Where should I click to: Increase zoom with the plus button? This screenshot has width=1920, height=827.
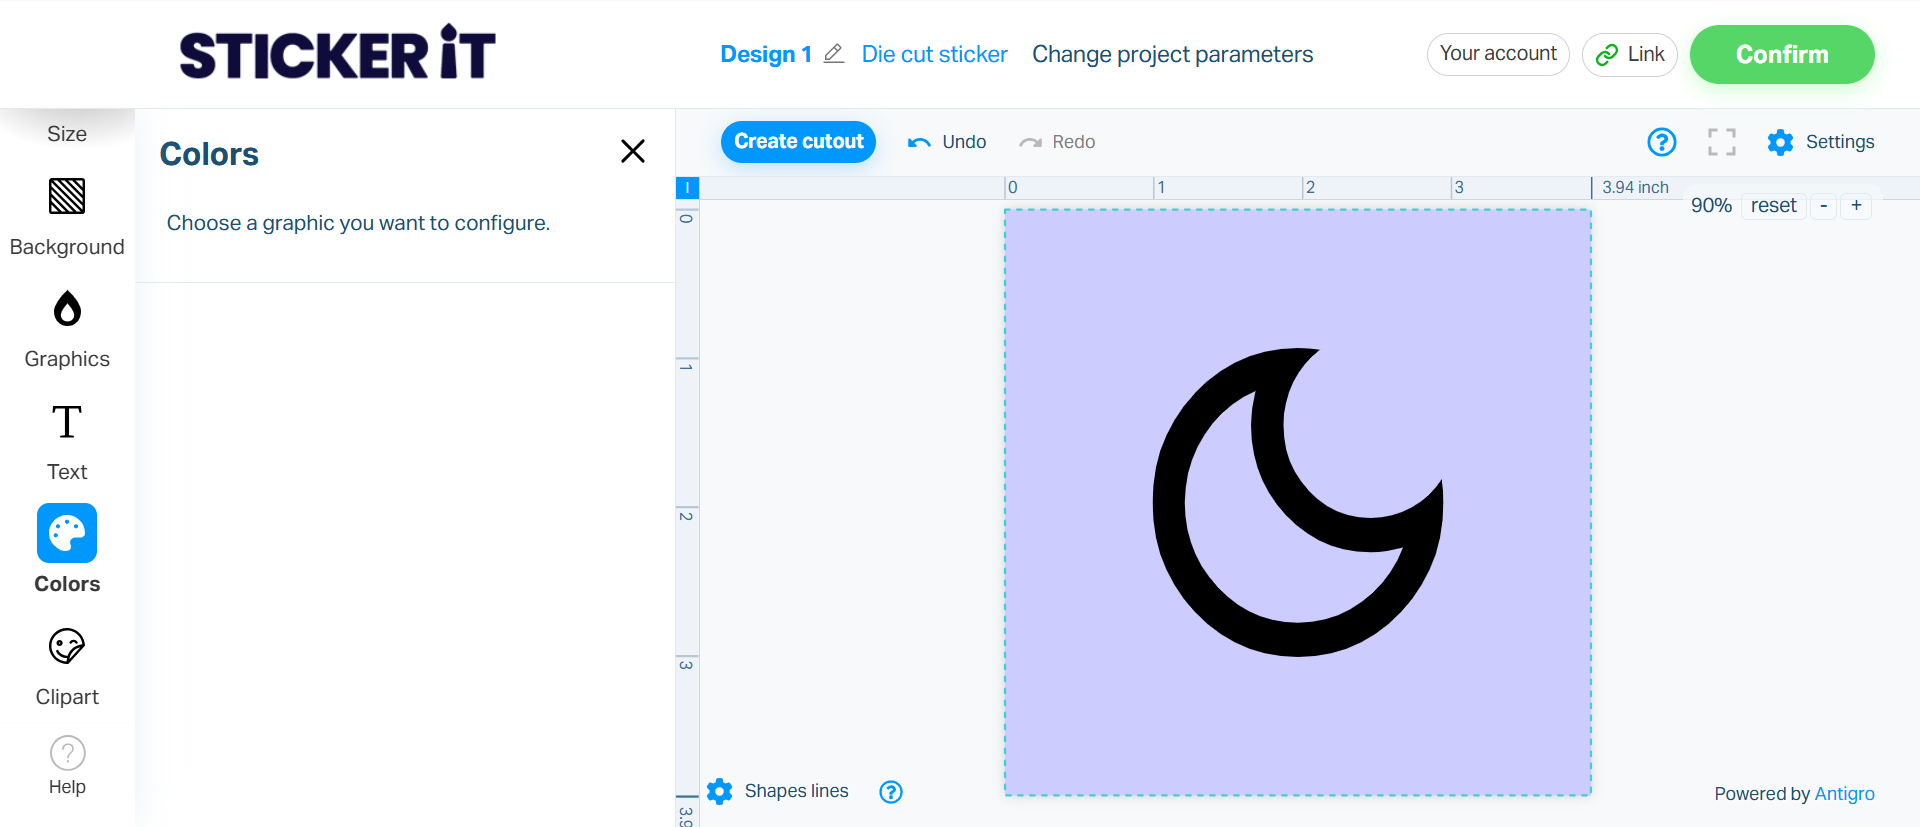point(1856,205)
